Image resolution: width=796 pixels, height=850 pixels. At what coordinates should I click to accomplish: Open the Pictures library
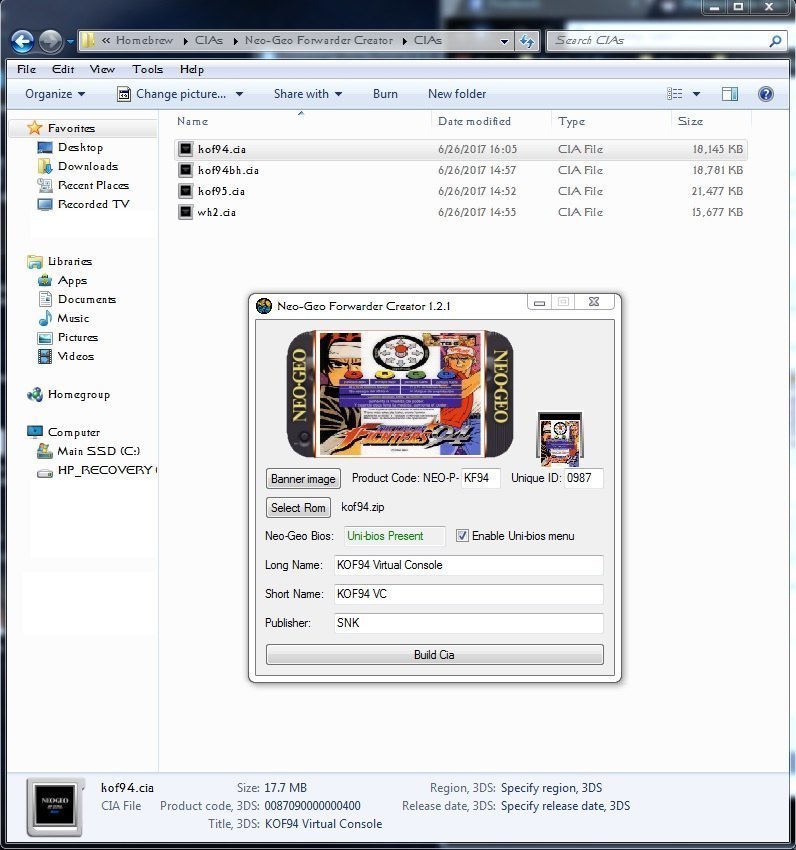[x=78, y=337]
